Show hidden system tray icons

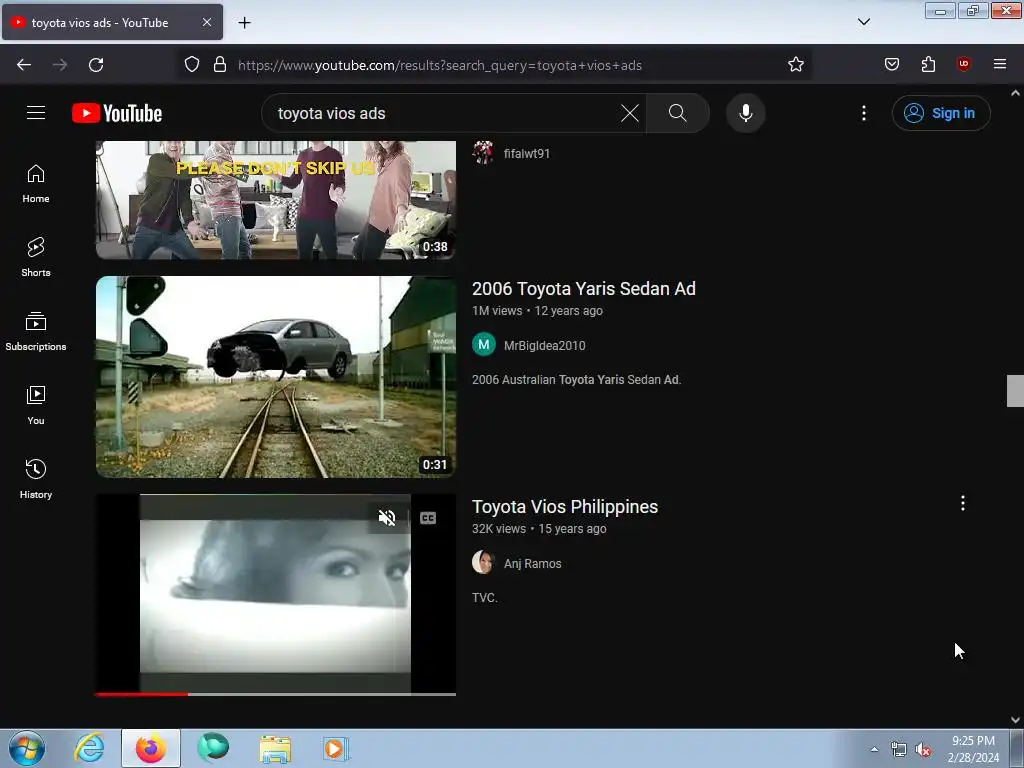click(x=874, y=749)
